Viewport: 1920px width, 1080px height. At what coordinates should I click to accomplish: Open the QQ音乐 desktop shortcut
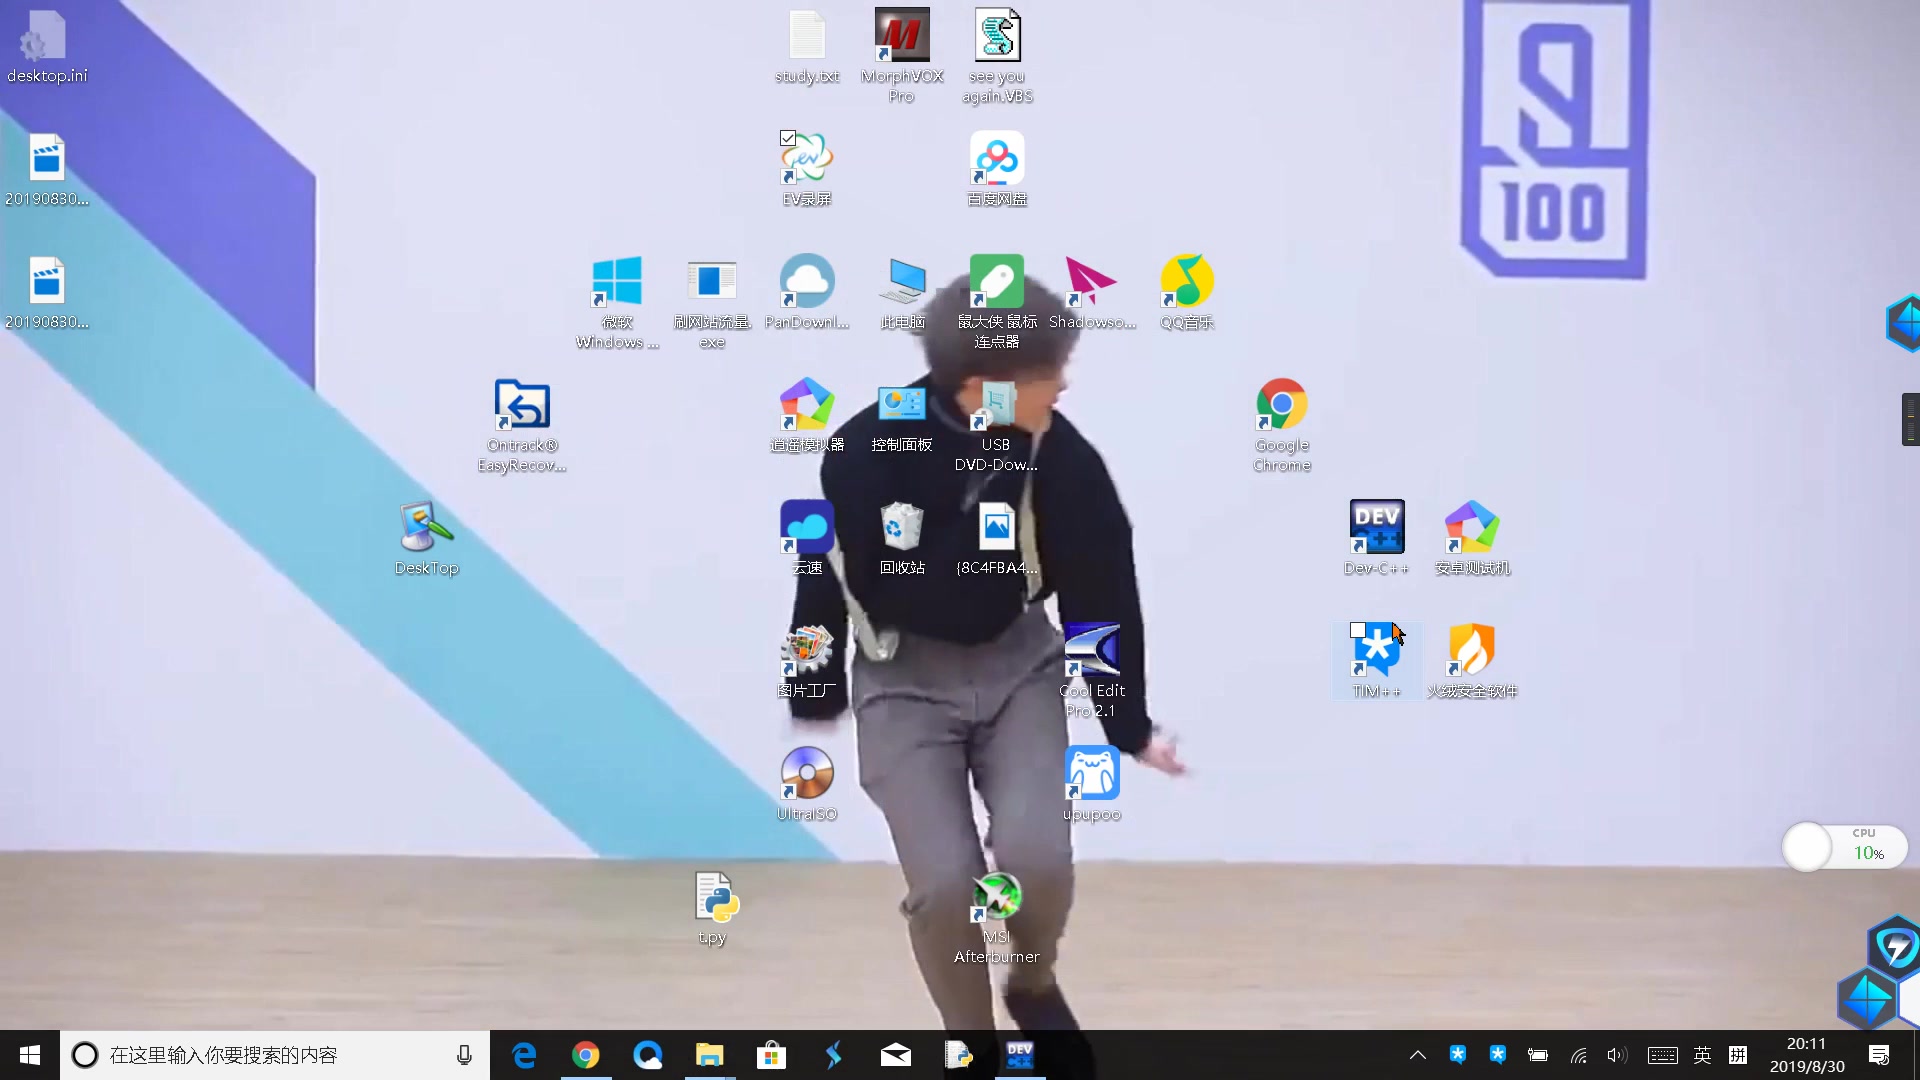1186,282
